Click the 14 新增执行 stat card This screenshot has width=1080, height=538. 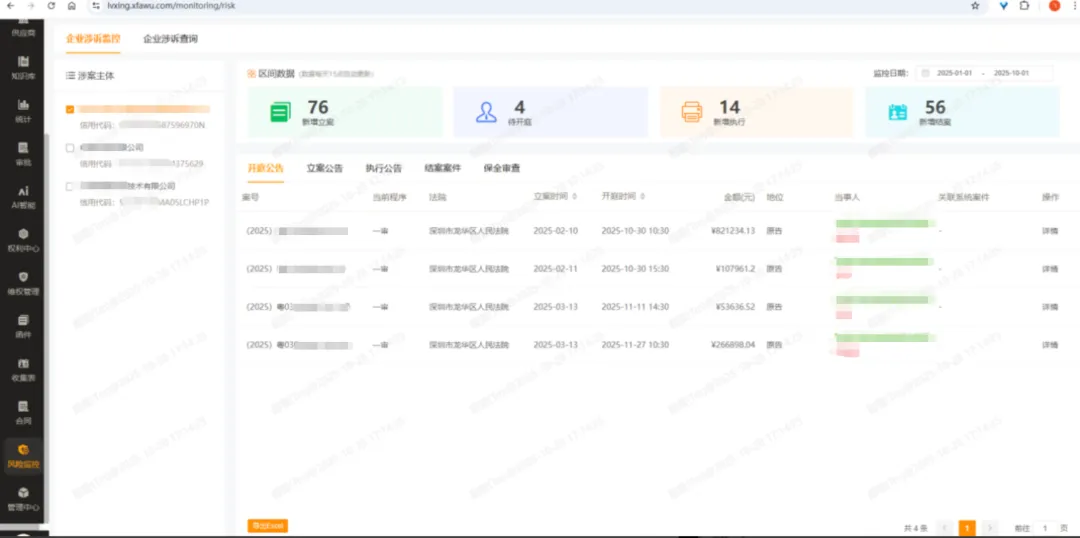(x=756, y=112)
